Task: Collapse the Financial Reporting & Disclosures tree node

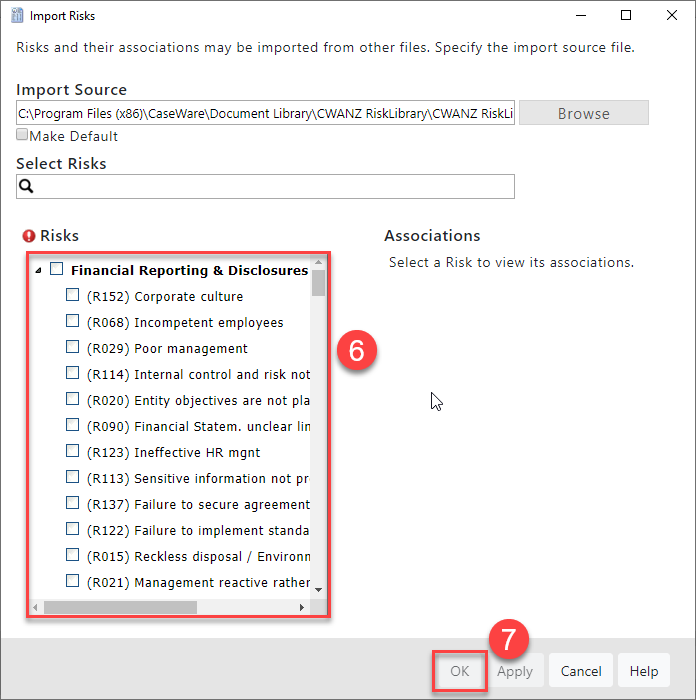Action: click(38, 270)
